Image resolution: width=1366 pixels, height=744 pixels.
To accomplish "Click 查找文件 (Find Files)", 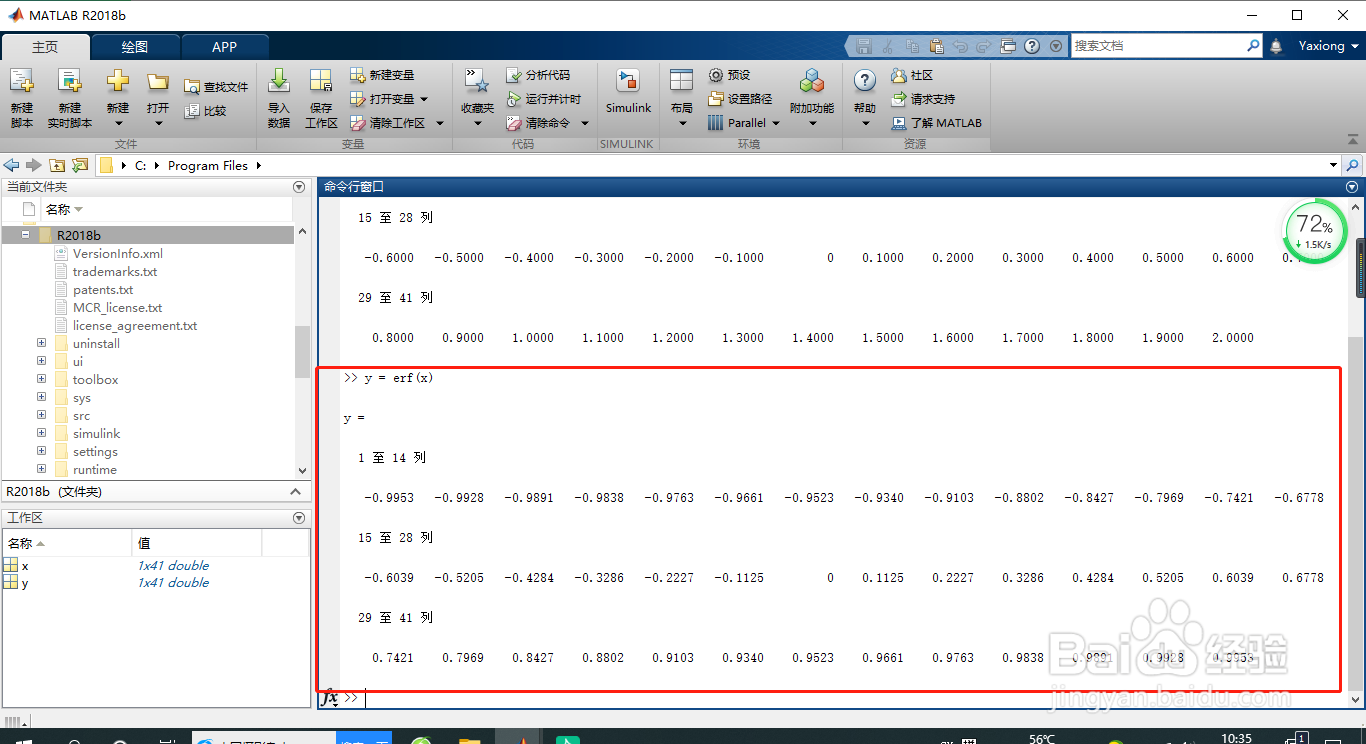I will (x=216, y=87).
